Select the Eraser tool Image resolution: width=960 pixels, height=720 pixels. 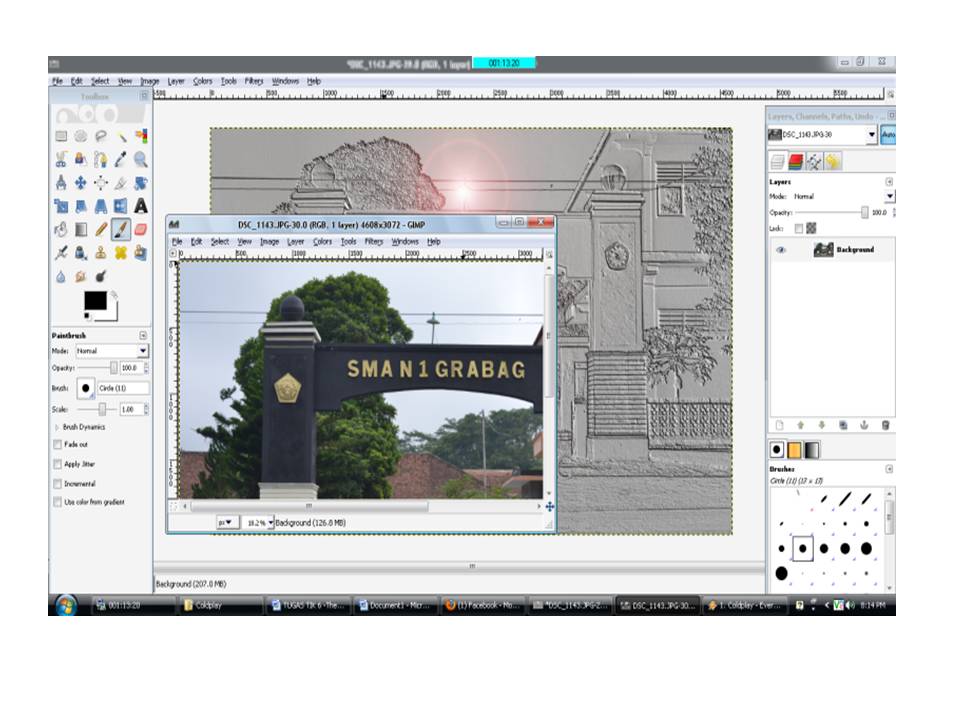pyautogui.click(x=141, y=230)
